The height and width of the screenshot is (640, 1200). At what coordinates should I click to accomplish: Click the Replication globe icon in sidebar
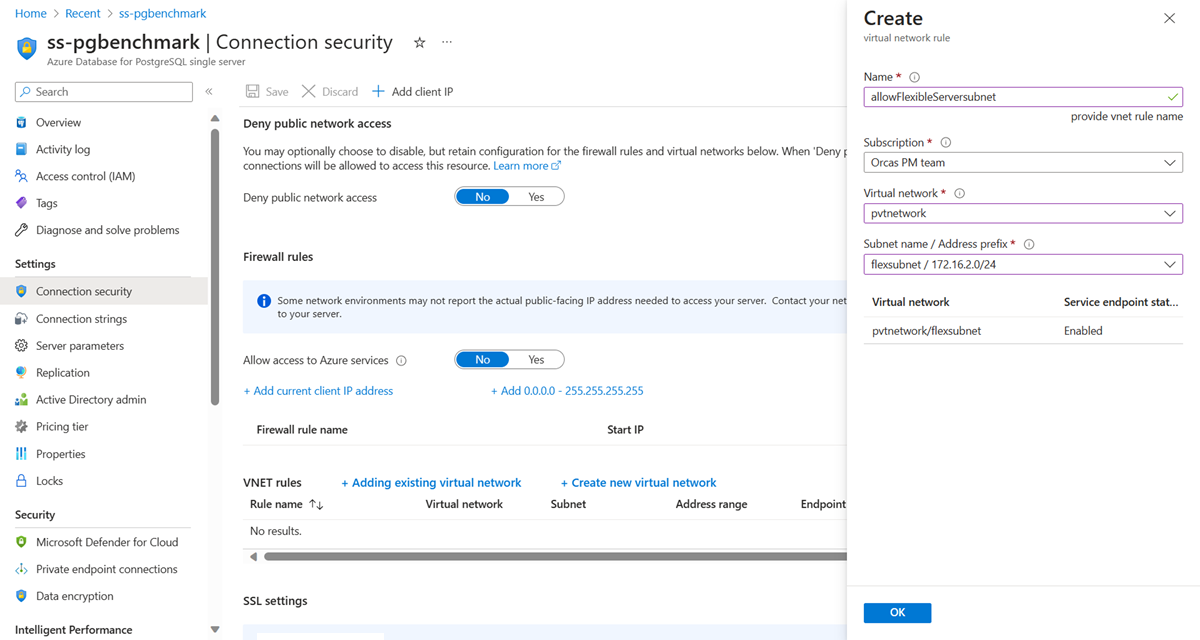(22, 373)
